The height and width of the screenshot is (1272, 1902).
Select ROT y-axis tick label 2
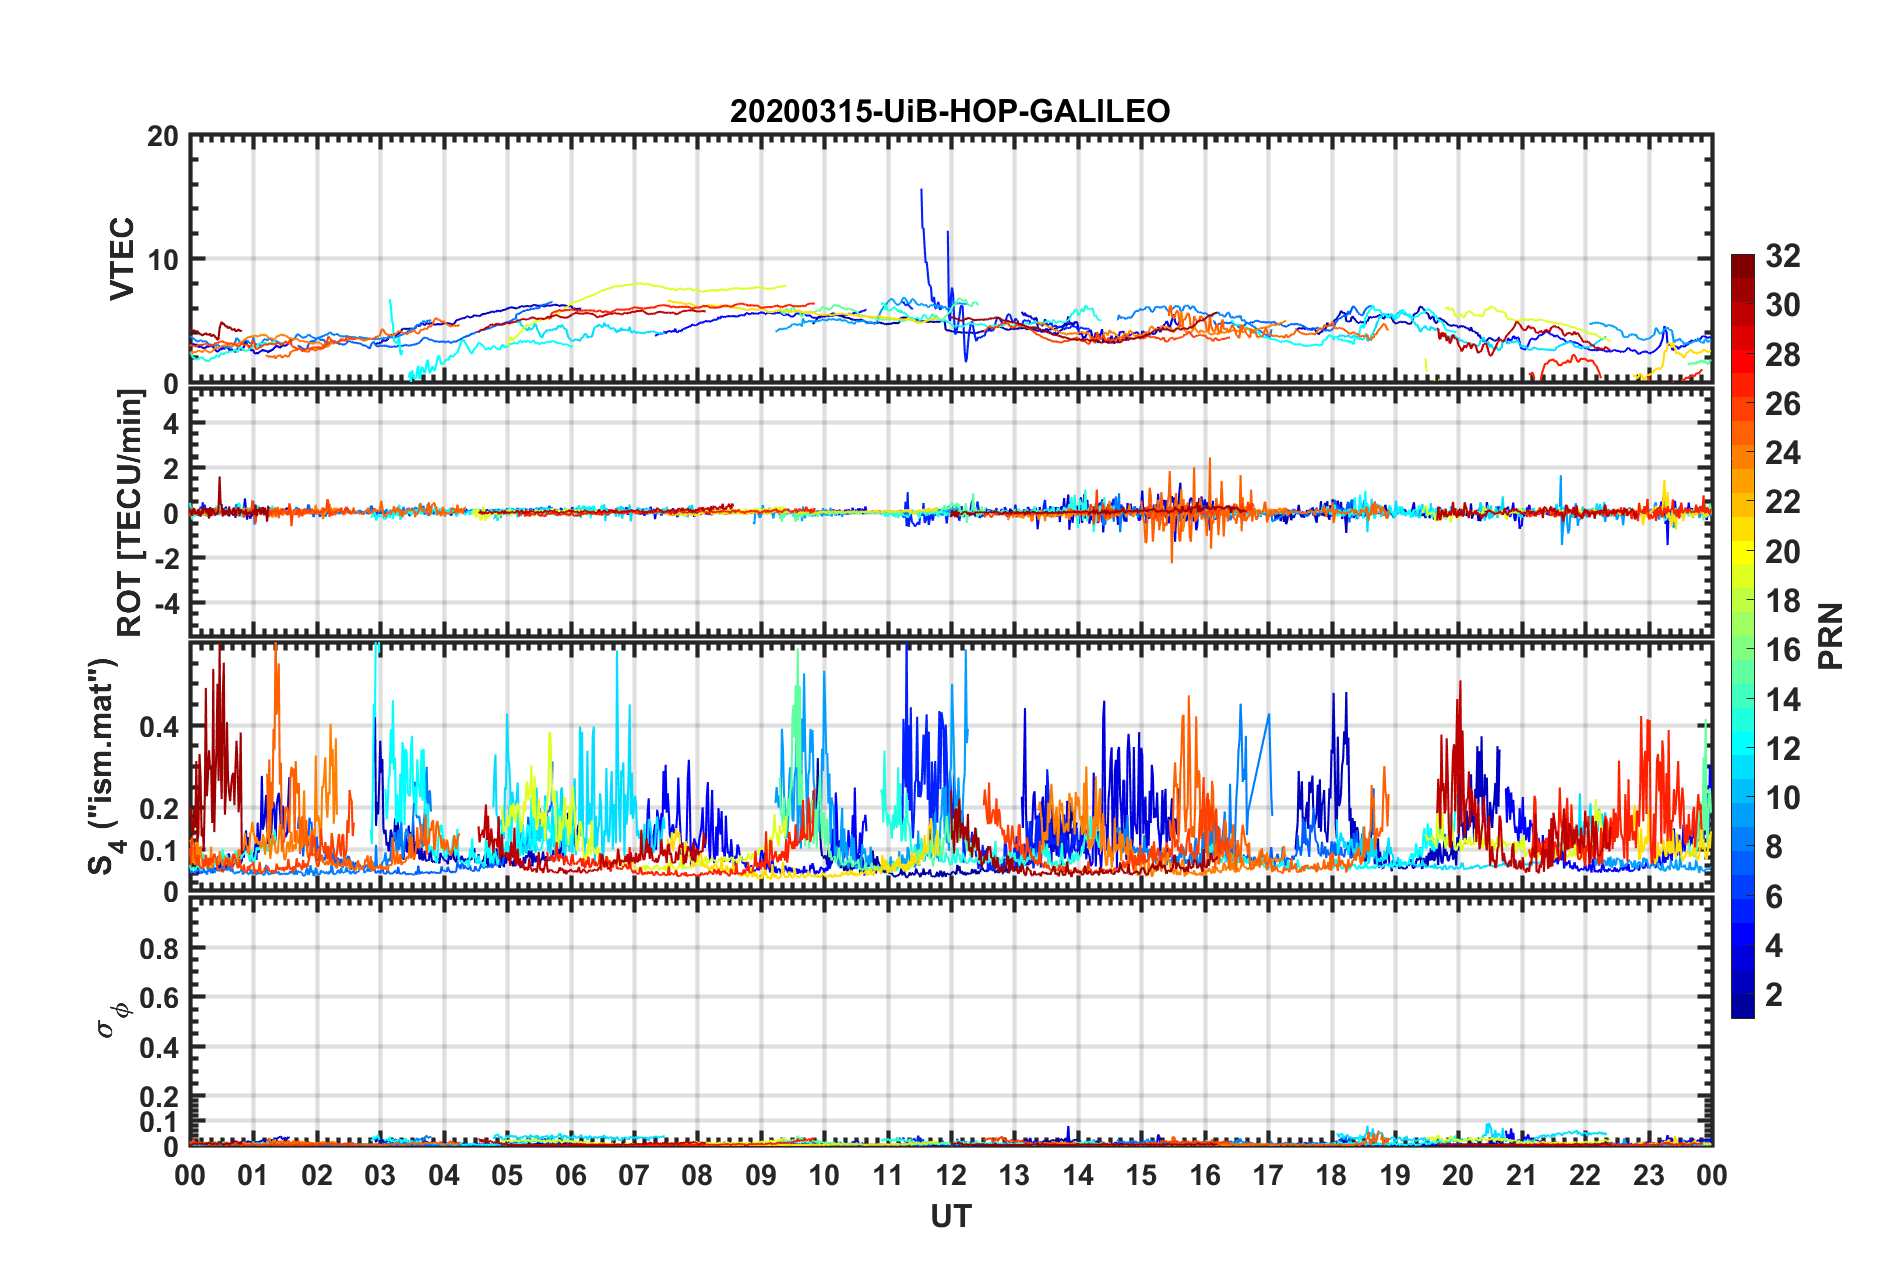[x=171, y=468]
